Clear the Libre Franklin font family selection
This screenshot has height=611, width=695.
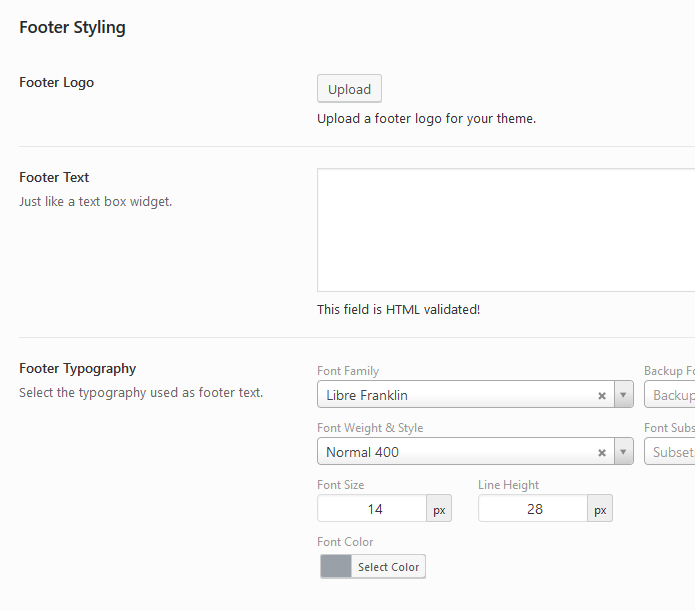tap(602, 395)
